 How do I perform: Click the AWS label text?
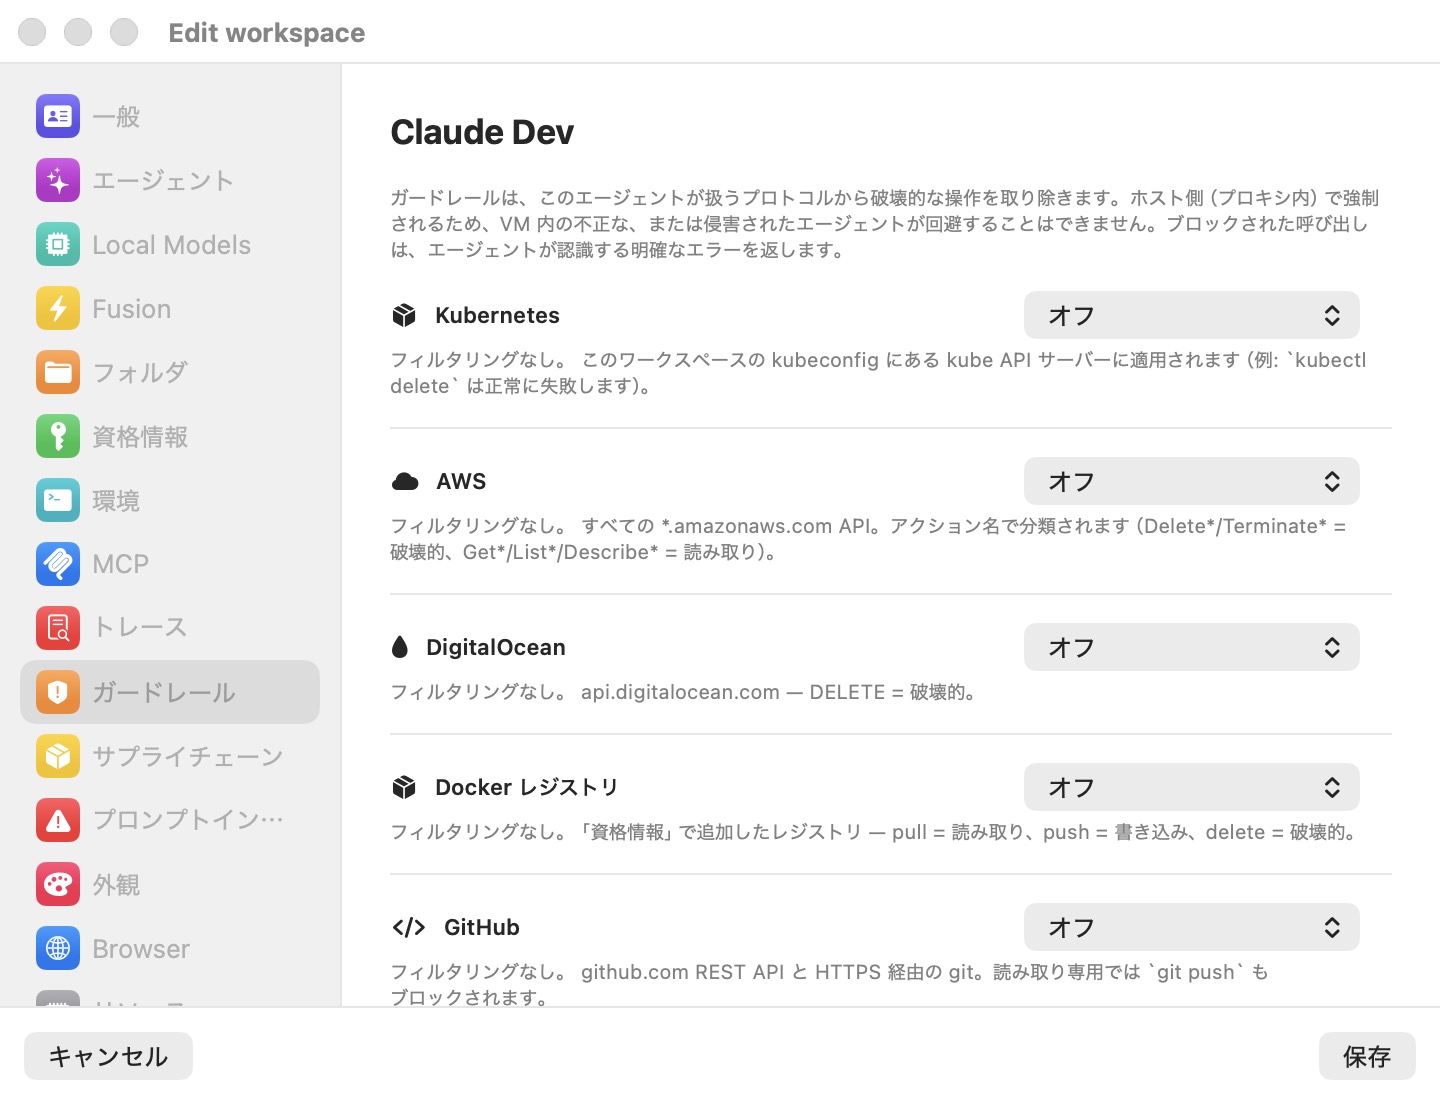tap(461, 481)
